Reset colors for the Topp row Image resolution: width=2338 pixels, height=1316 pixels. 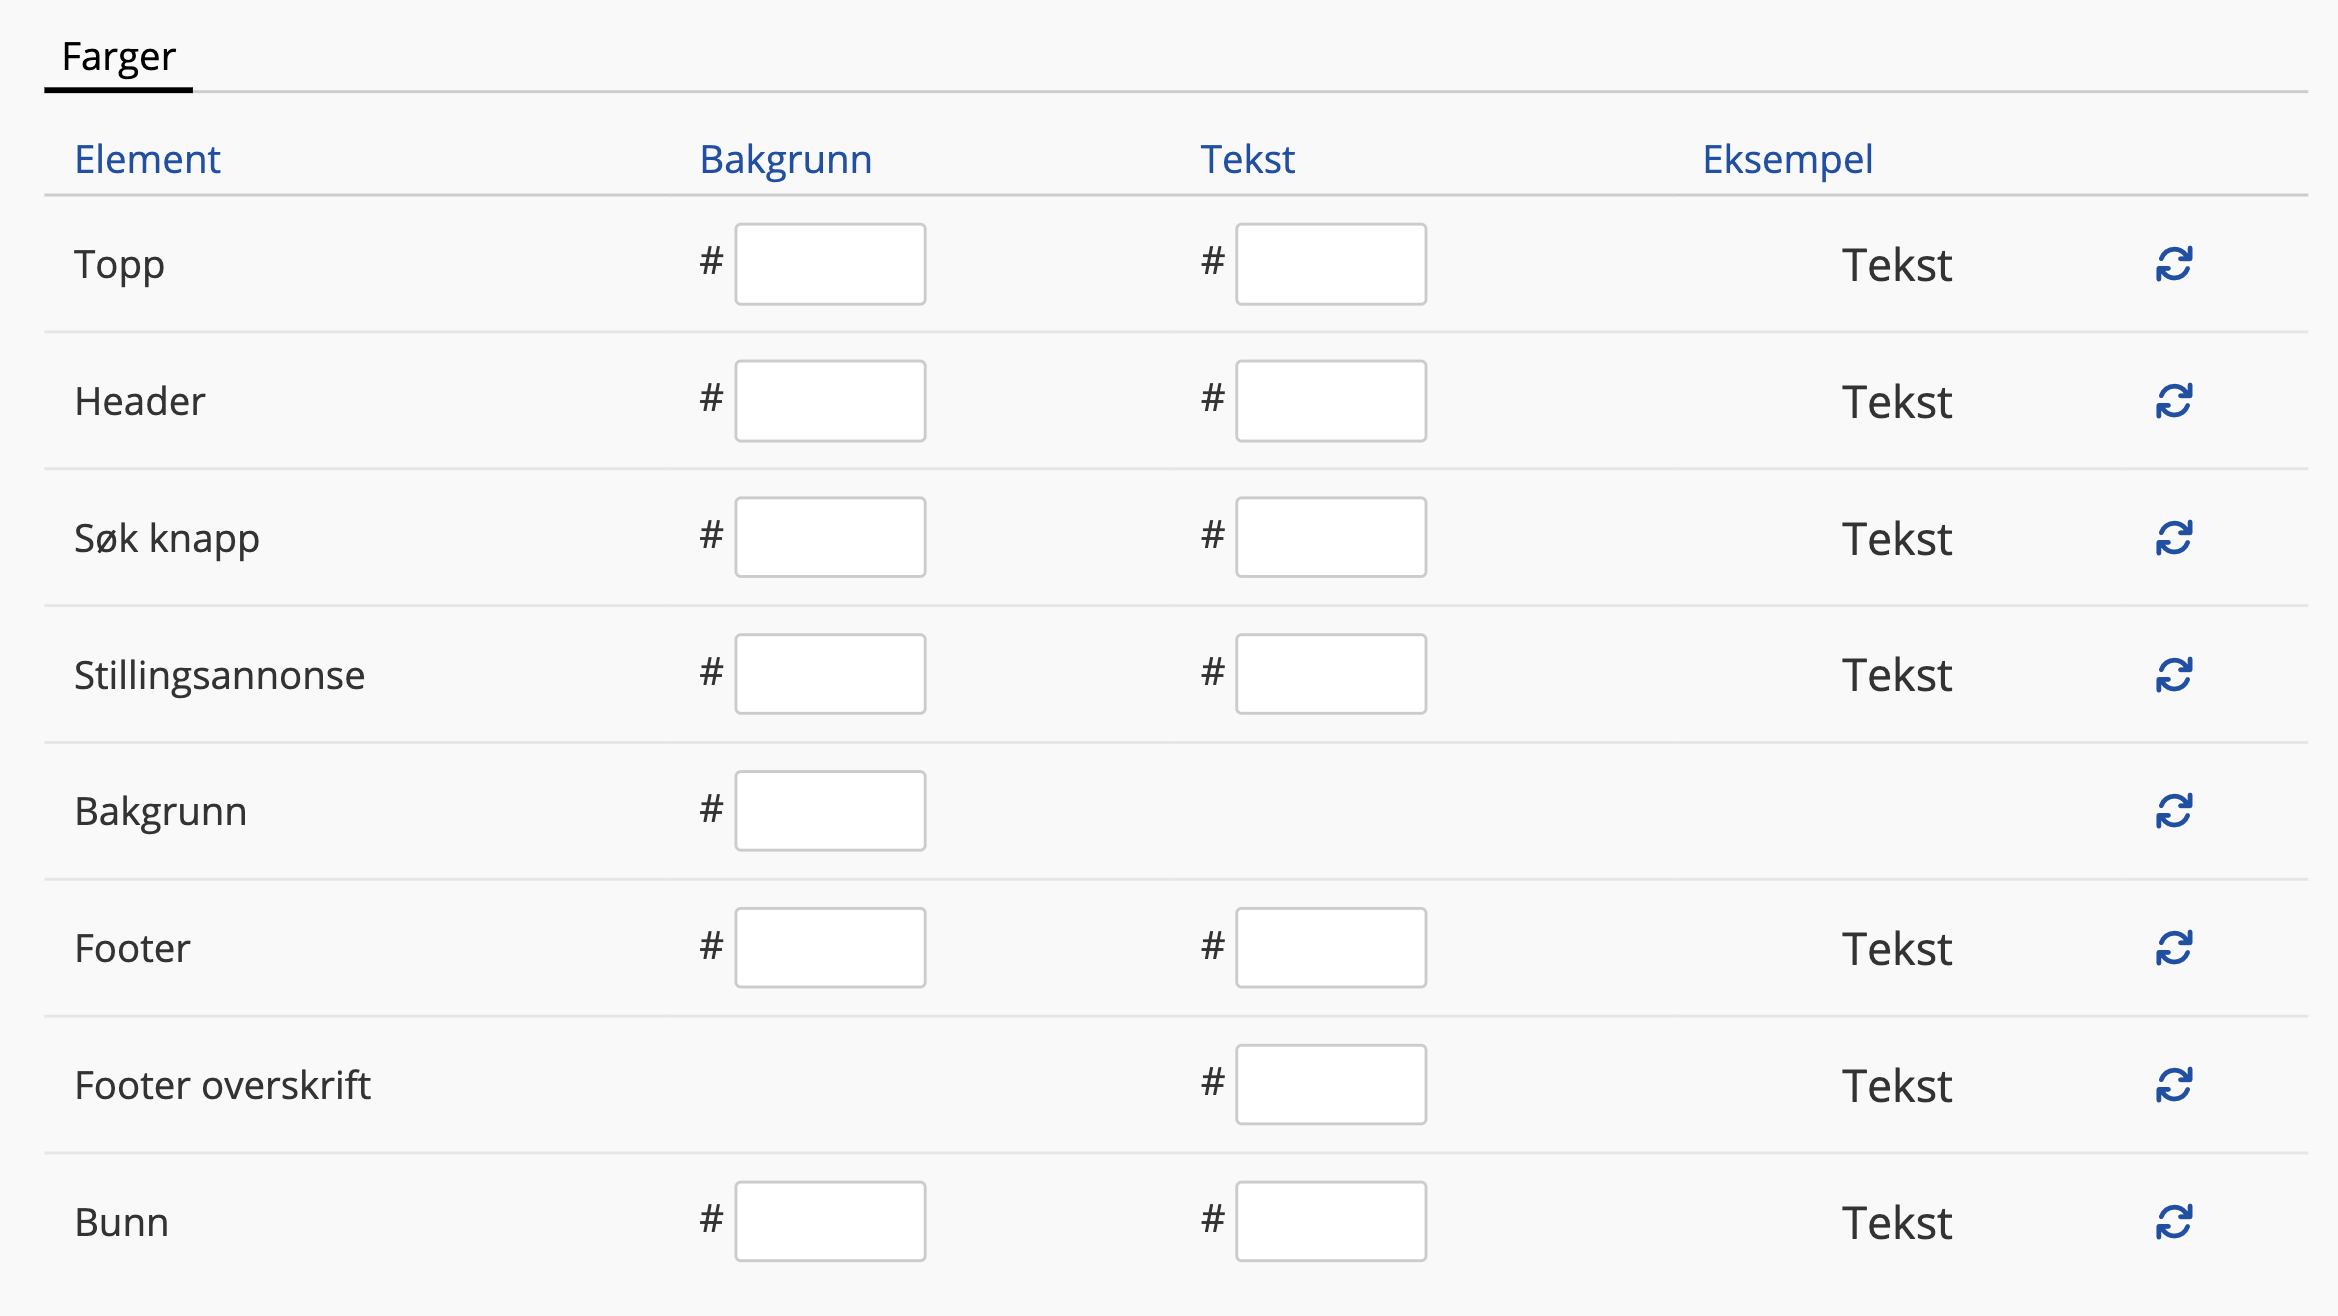2173,264
